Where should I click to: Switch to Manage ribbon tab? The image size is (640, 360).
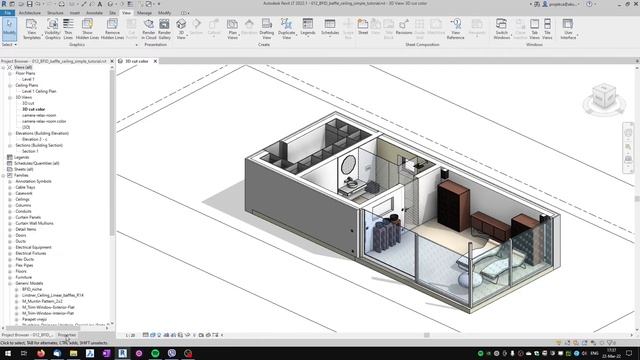pyautogui.click(x=144, y=13)
